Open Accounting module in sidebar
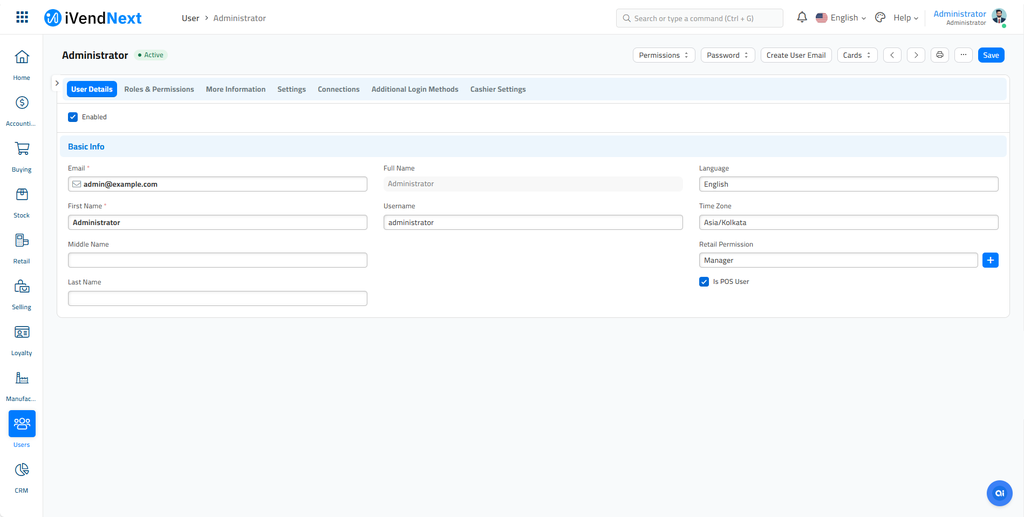Image resolution: width=1024 pixels, height=517 pixels. (22, 110)
